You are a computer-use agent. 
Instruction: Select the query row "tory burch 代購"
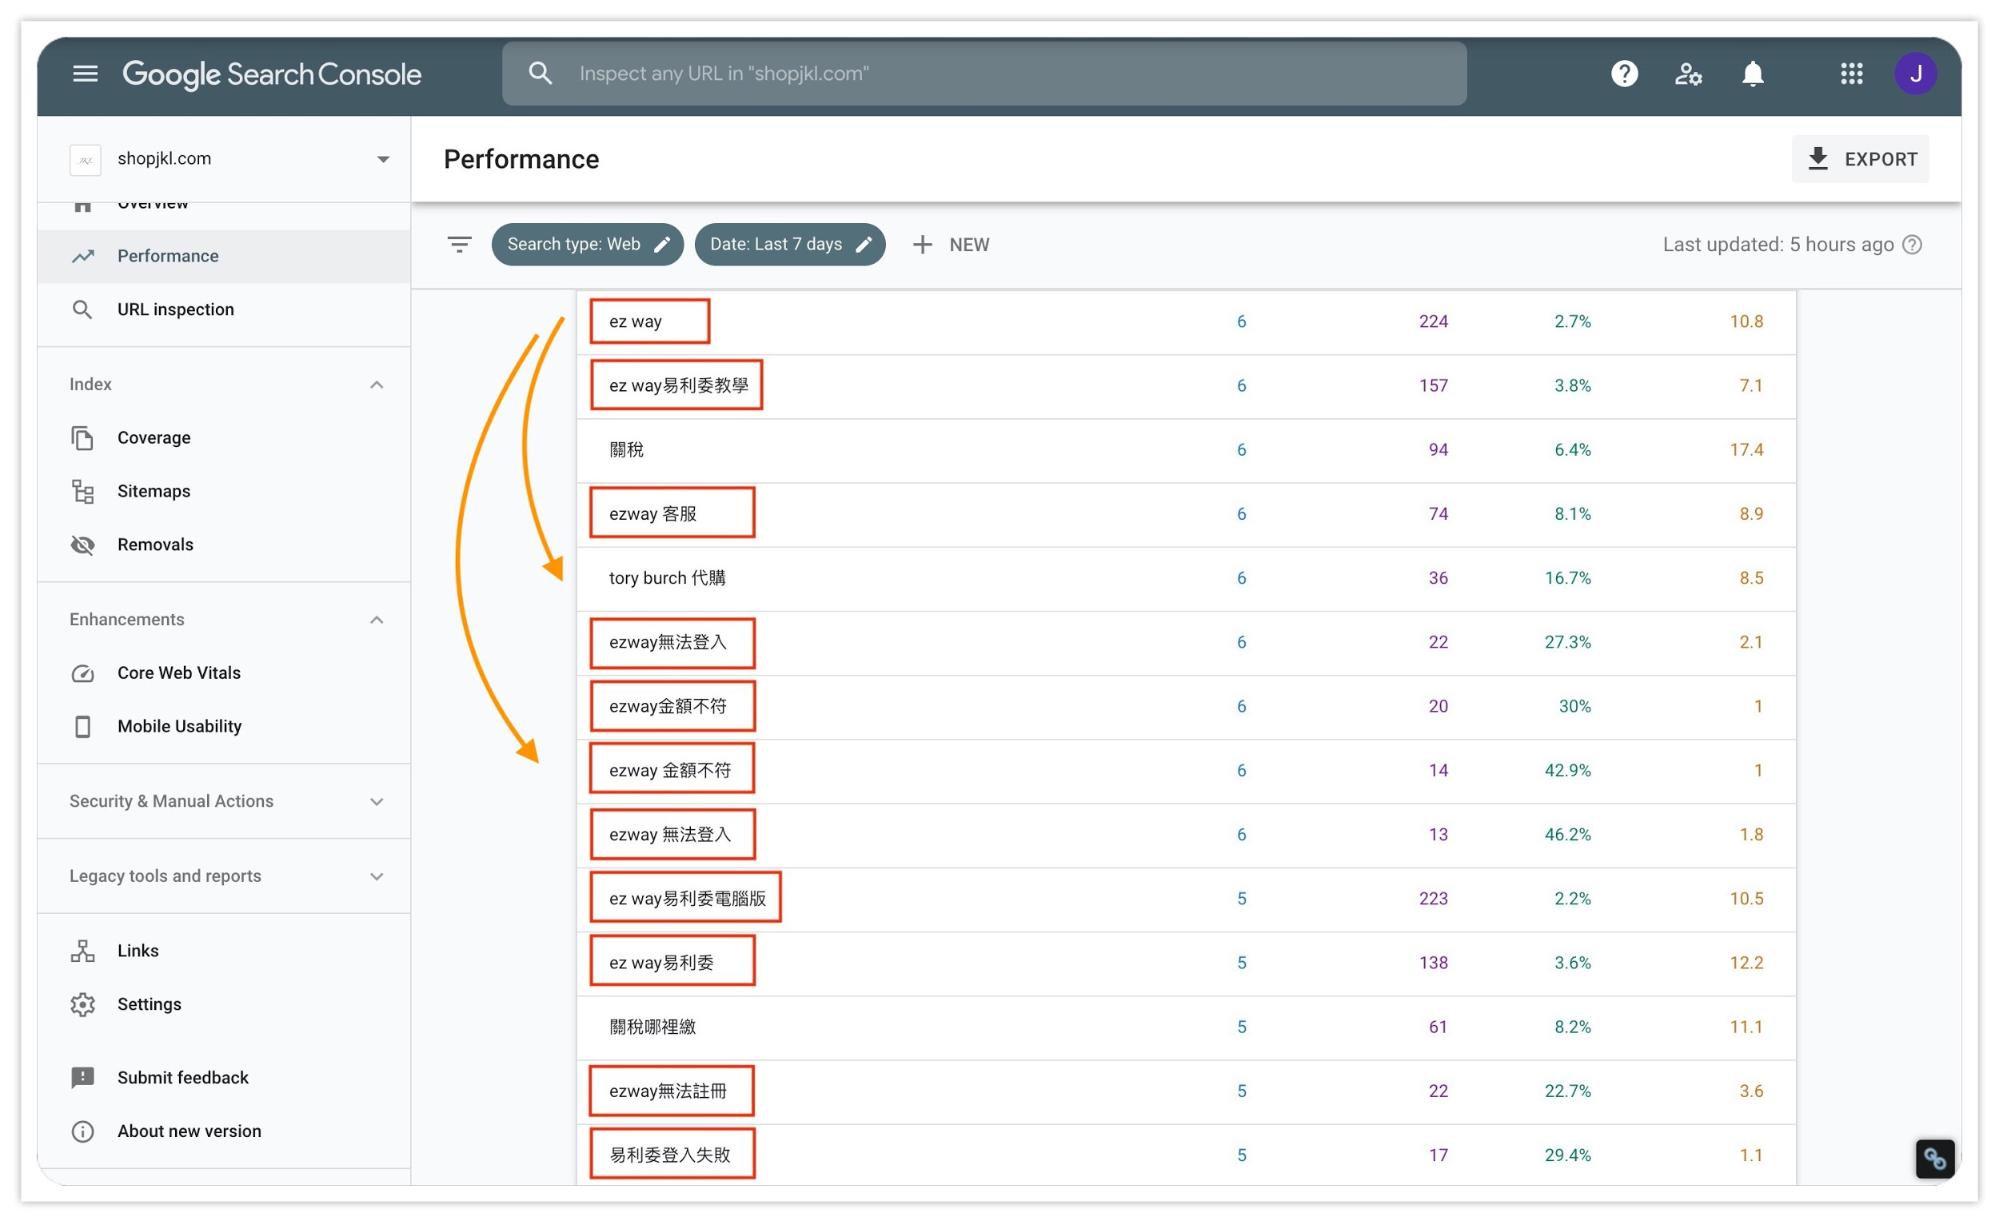(1186, 578)
